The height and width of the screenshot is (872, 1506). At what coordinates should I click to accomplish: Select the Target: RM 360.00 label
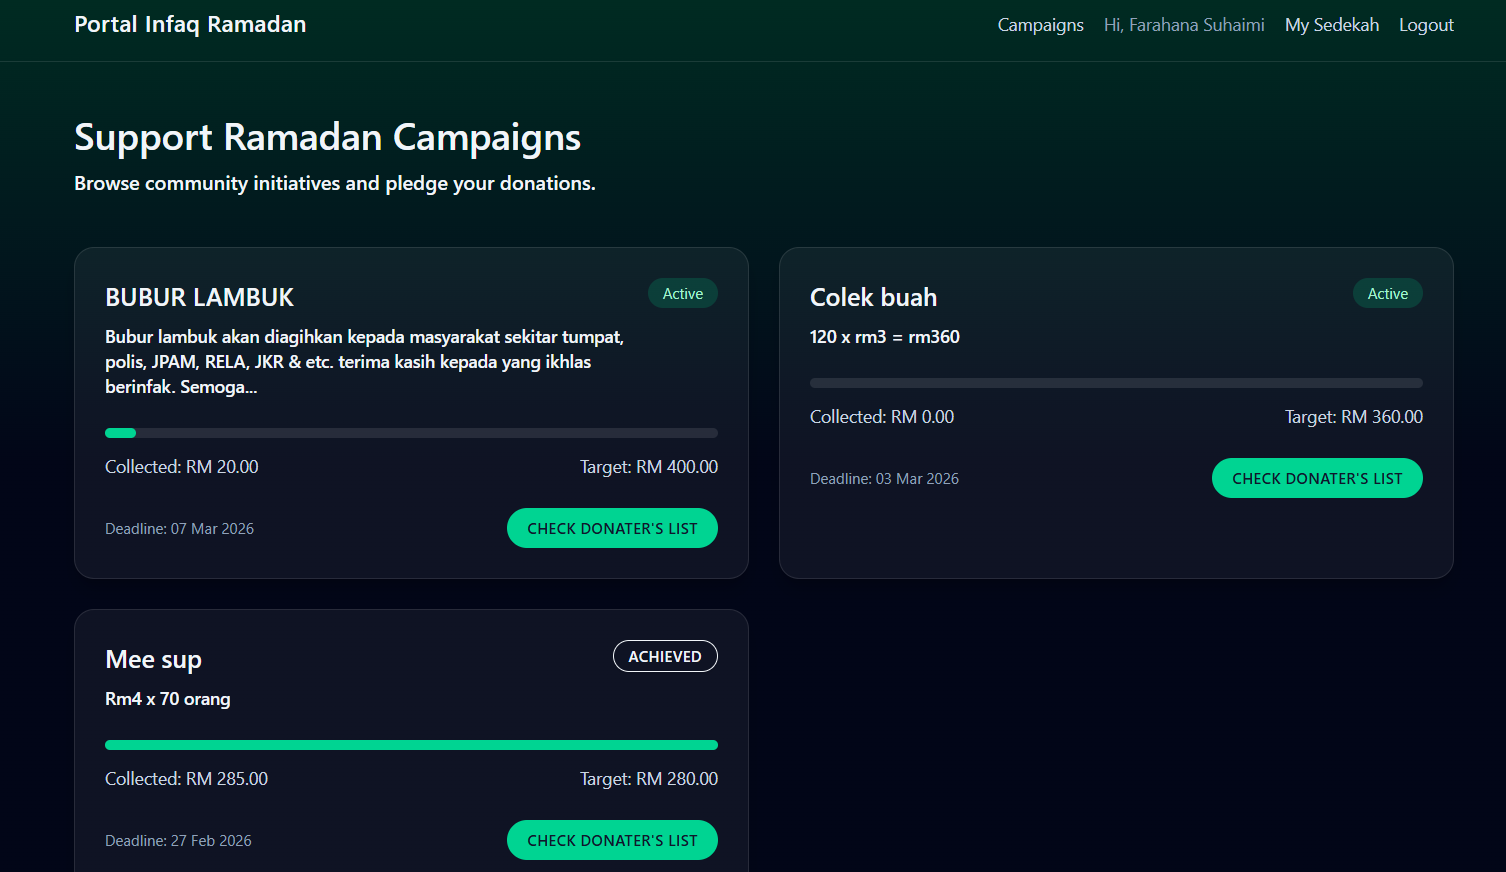[1353, 416]
